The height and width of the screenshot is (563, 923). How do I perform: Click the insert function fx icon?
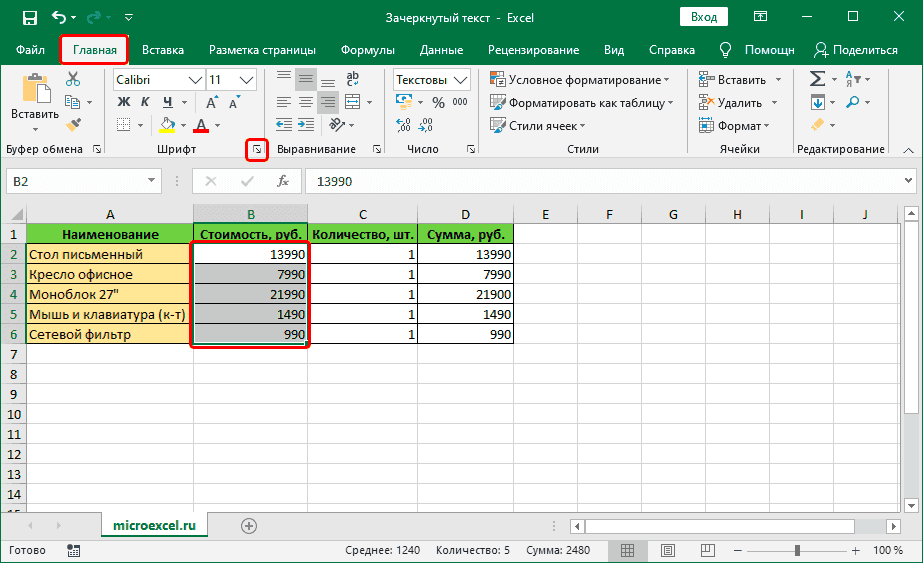283,181
